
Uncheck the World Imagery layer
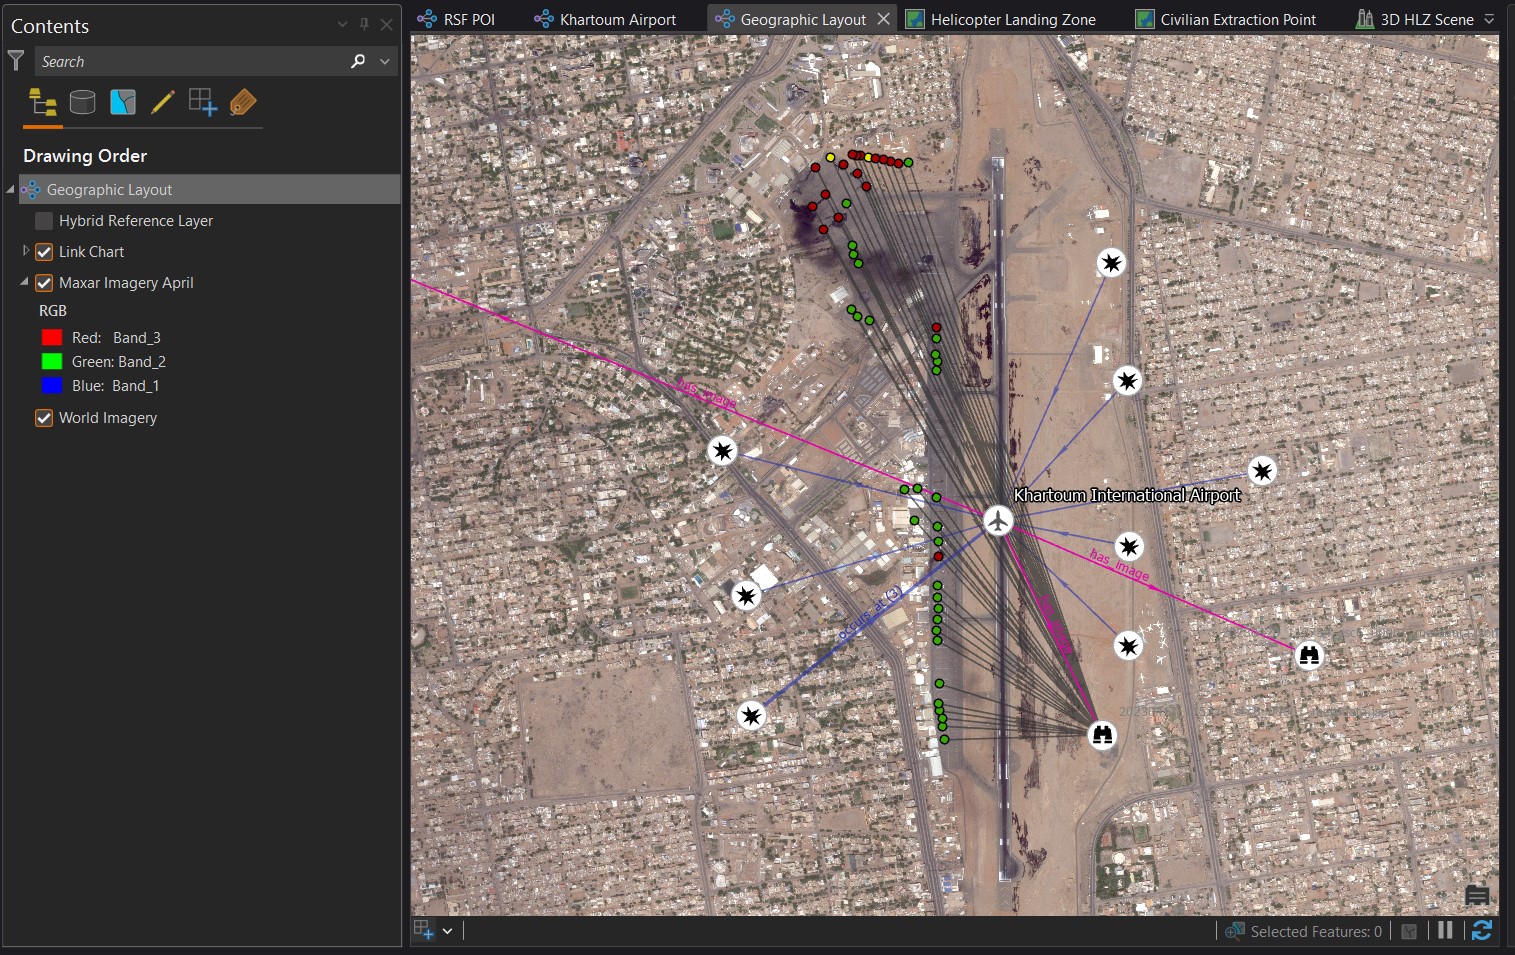(44, 417)
